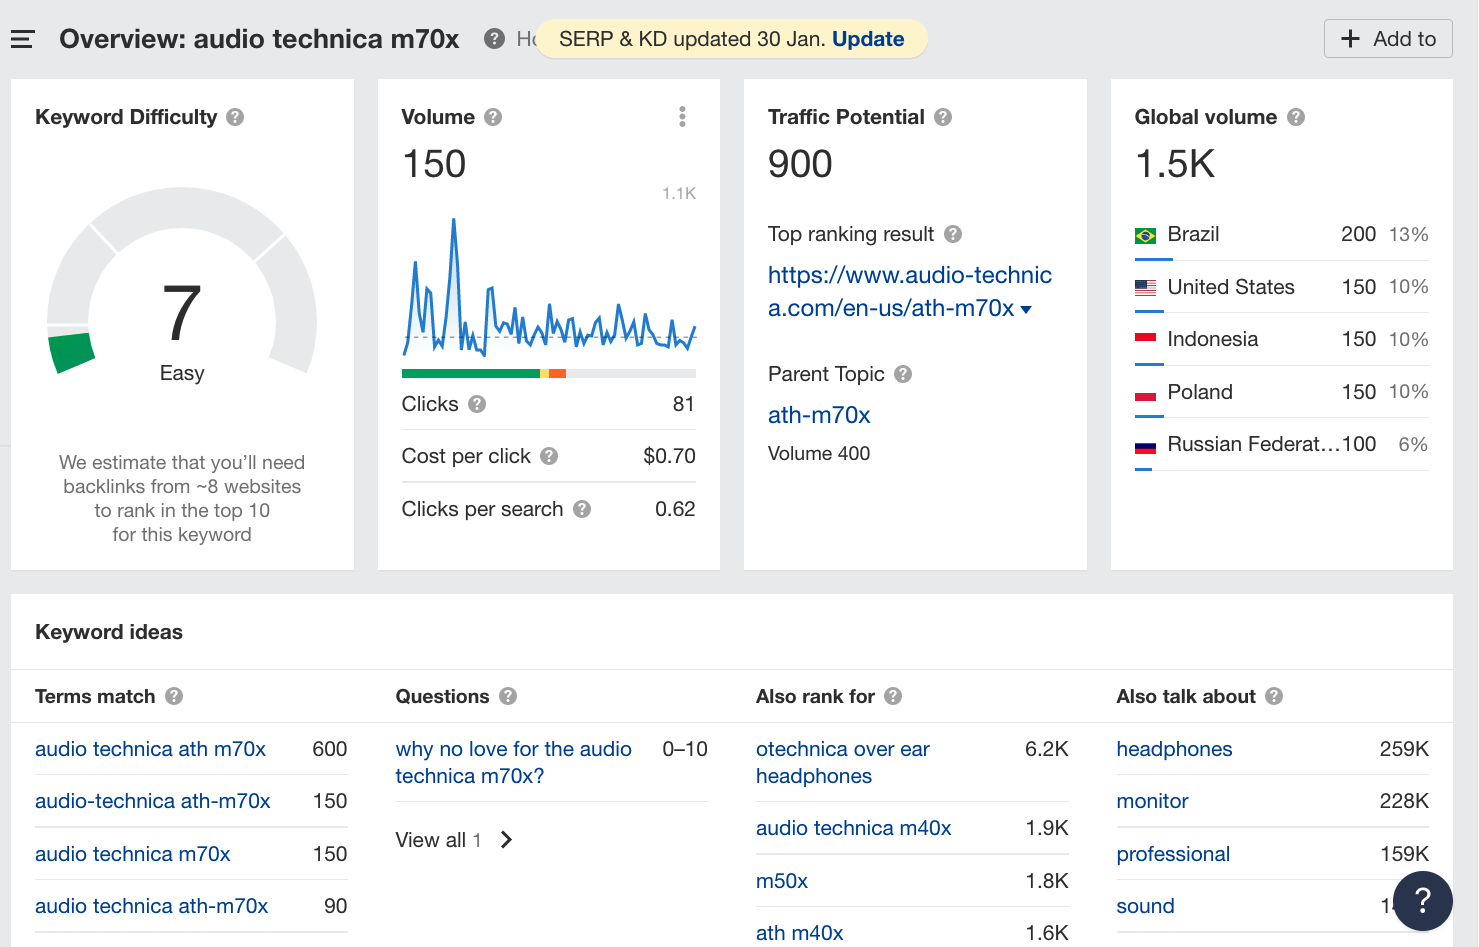
Task: Click the Add to button
Action: click(1388, 39)
